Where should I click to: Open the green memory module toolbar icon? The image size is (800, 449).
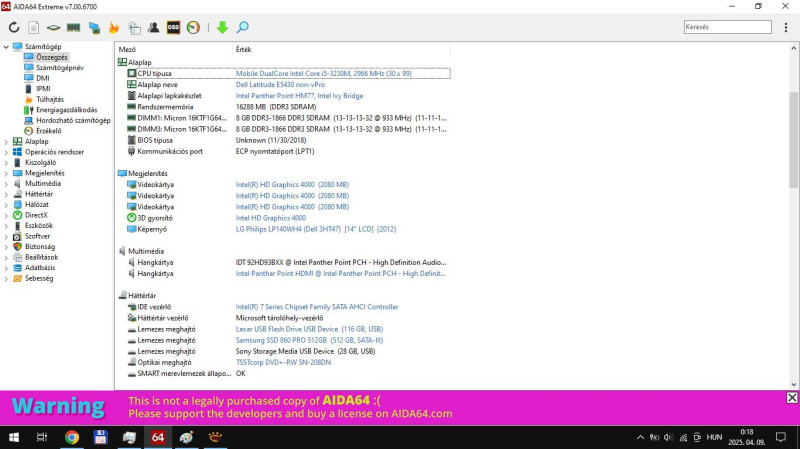pyautogui.click(x=73, y=28)
